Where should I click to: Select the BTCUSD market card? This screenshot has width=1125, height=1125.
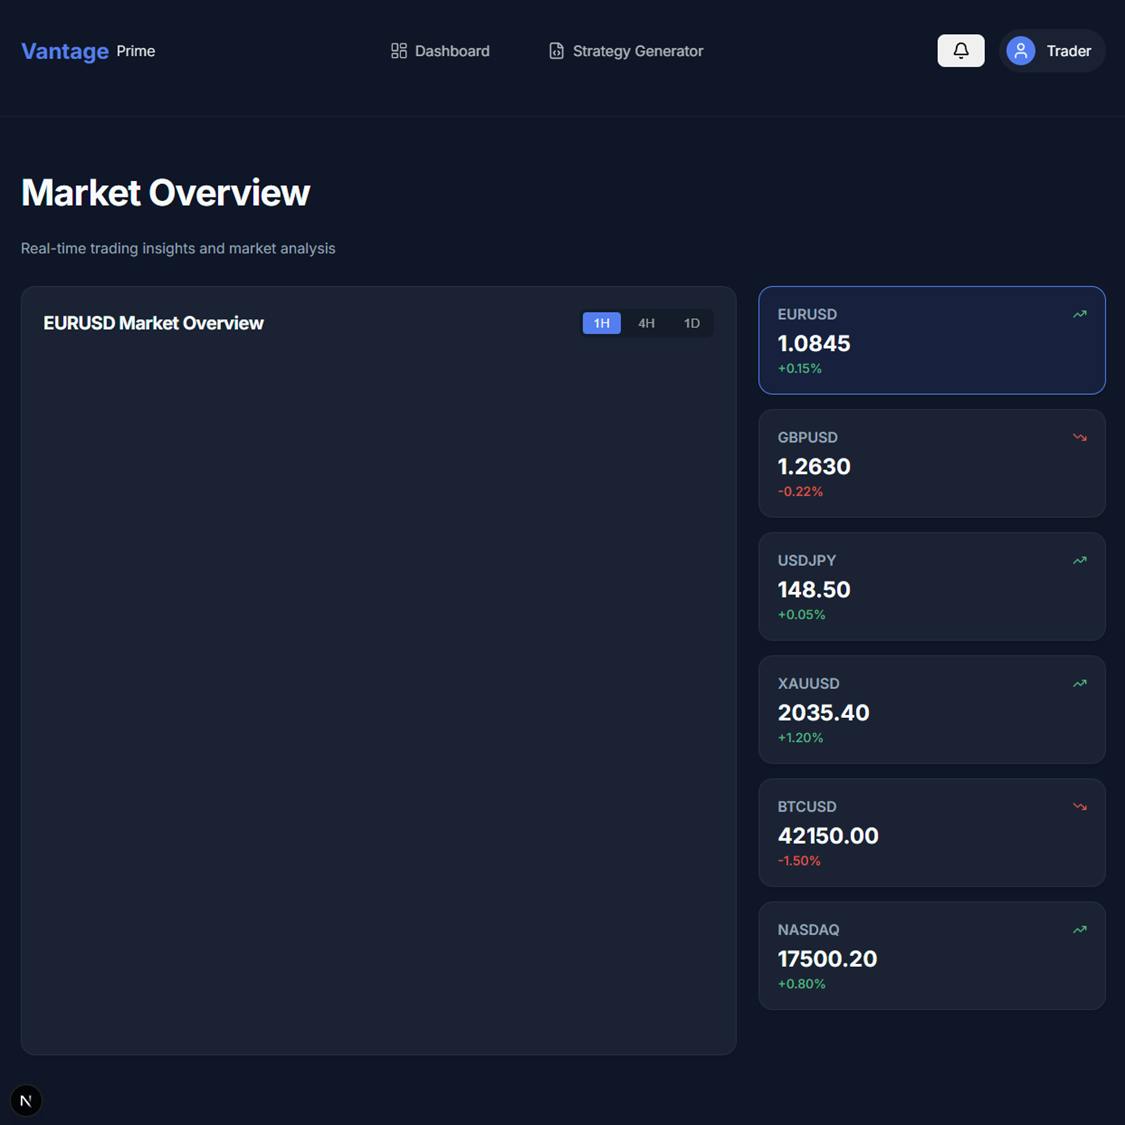[931, 832]
